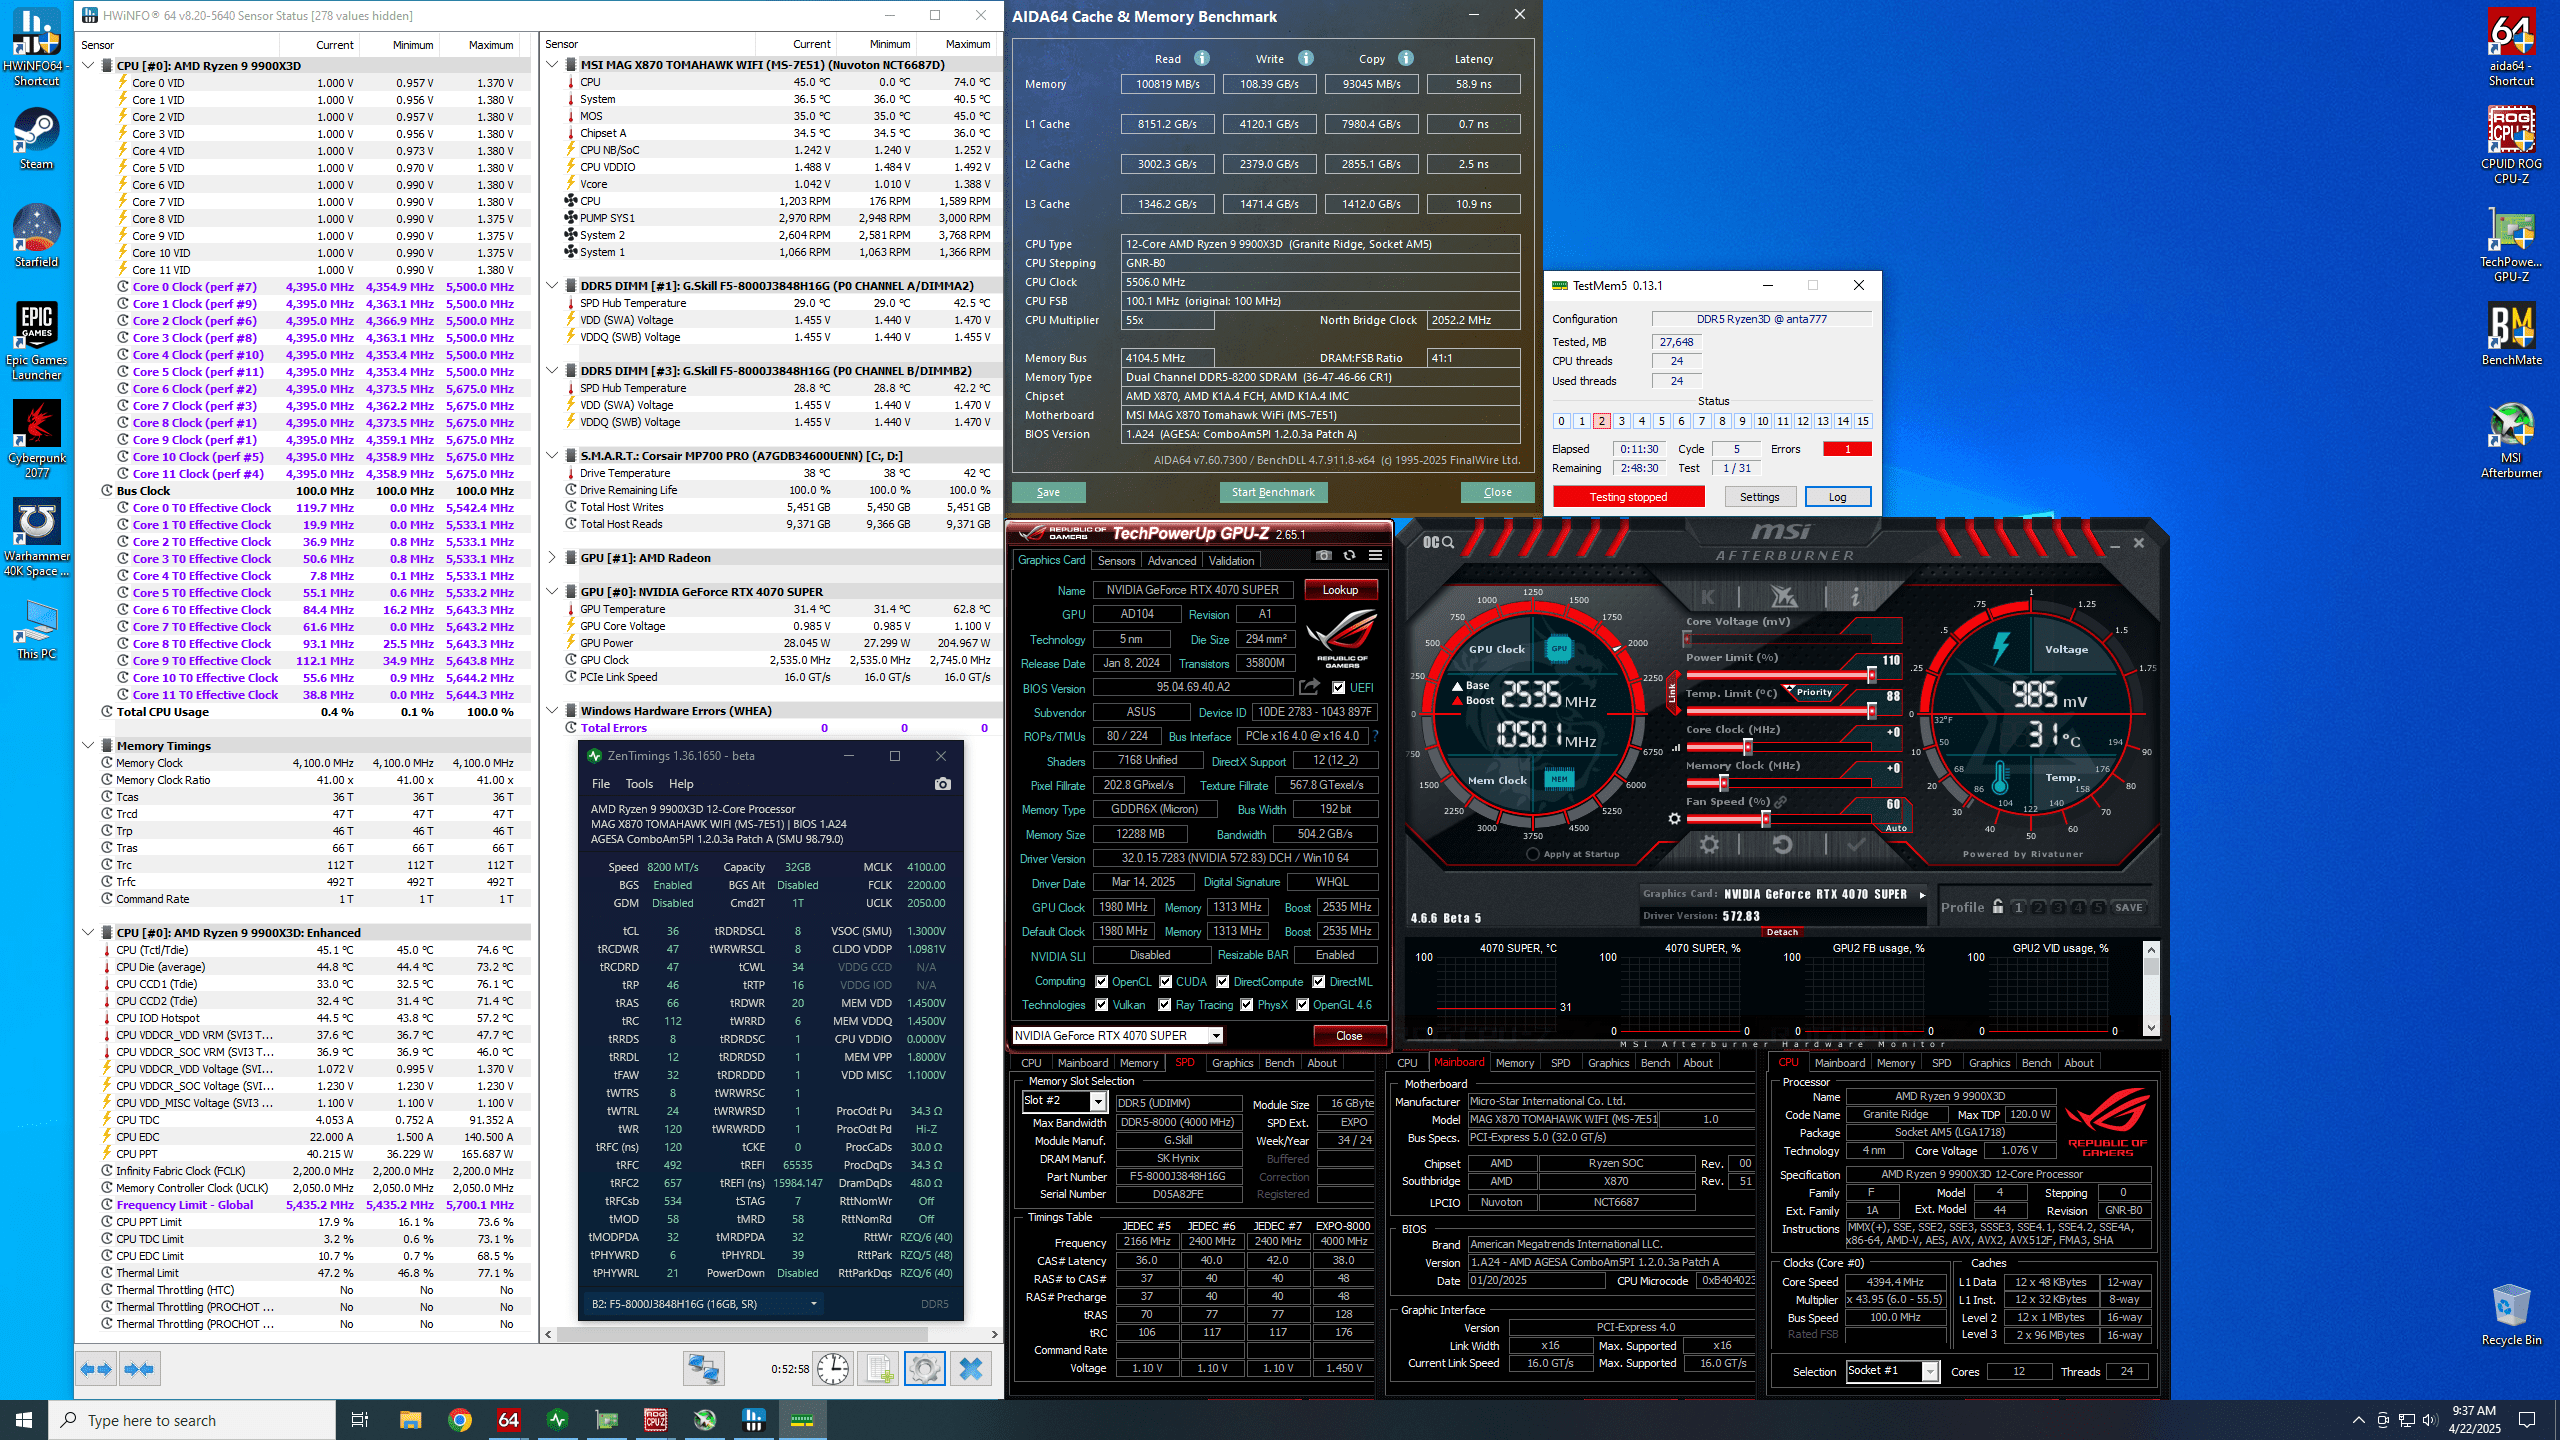Open ZenTimings Tools menu
2560x1440 pixels.
tap(639, 784)
